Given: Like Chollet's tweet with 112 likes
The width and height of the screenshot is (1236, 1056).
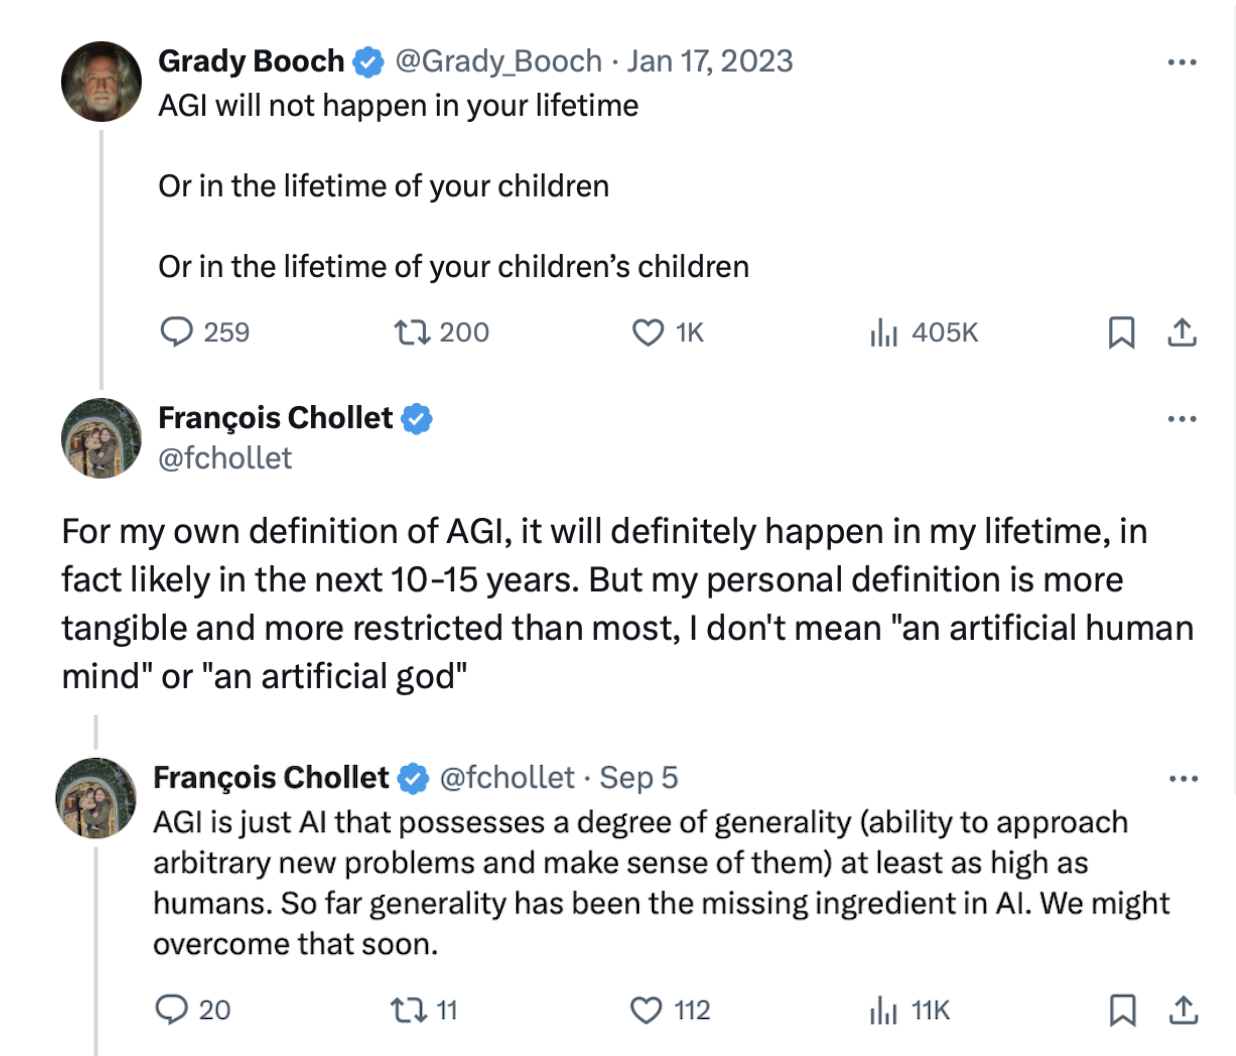Looking at the screenshot, I should click(x=646, y=1010).
